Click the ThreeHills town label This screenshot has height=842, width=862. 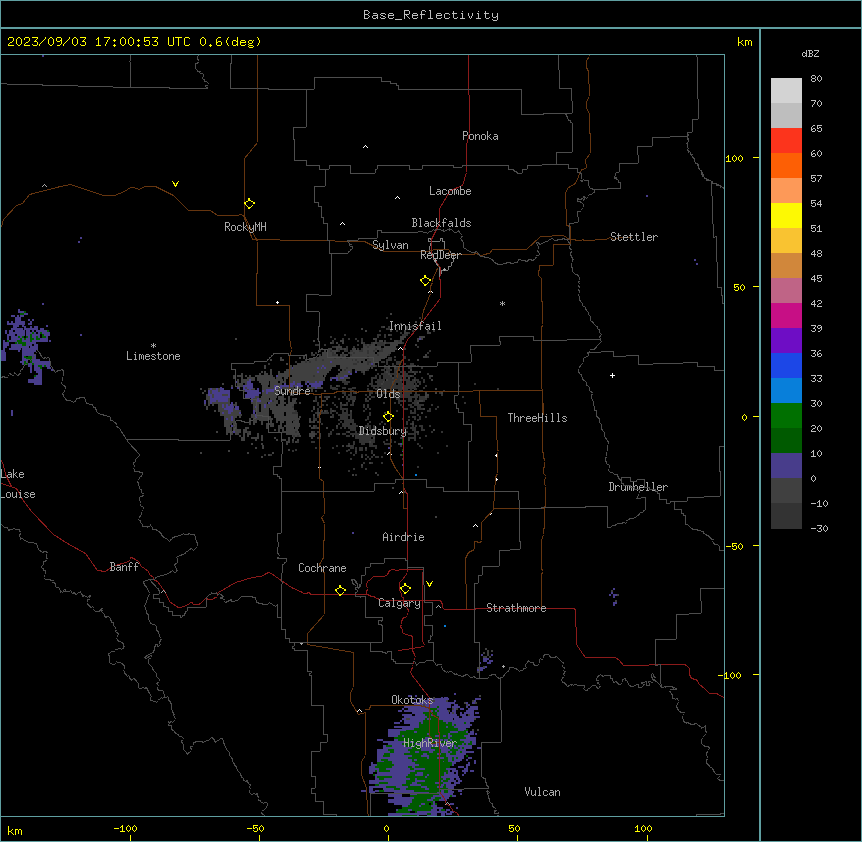537,418
